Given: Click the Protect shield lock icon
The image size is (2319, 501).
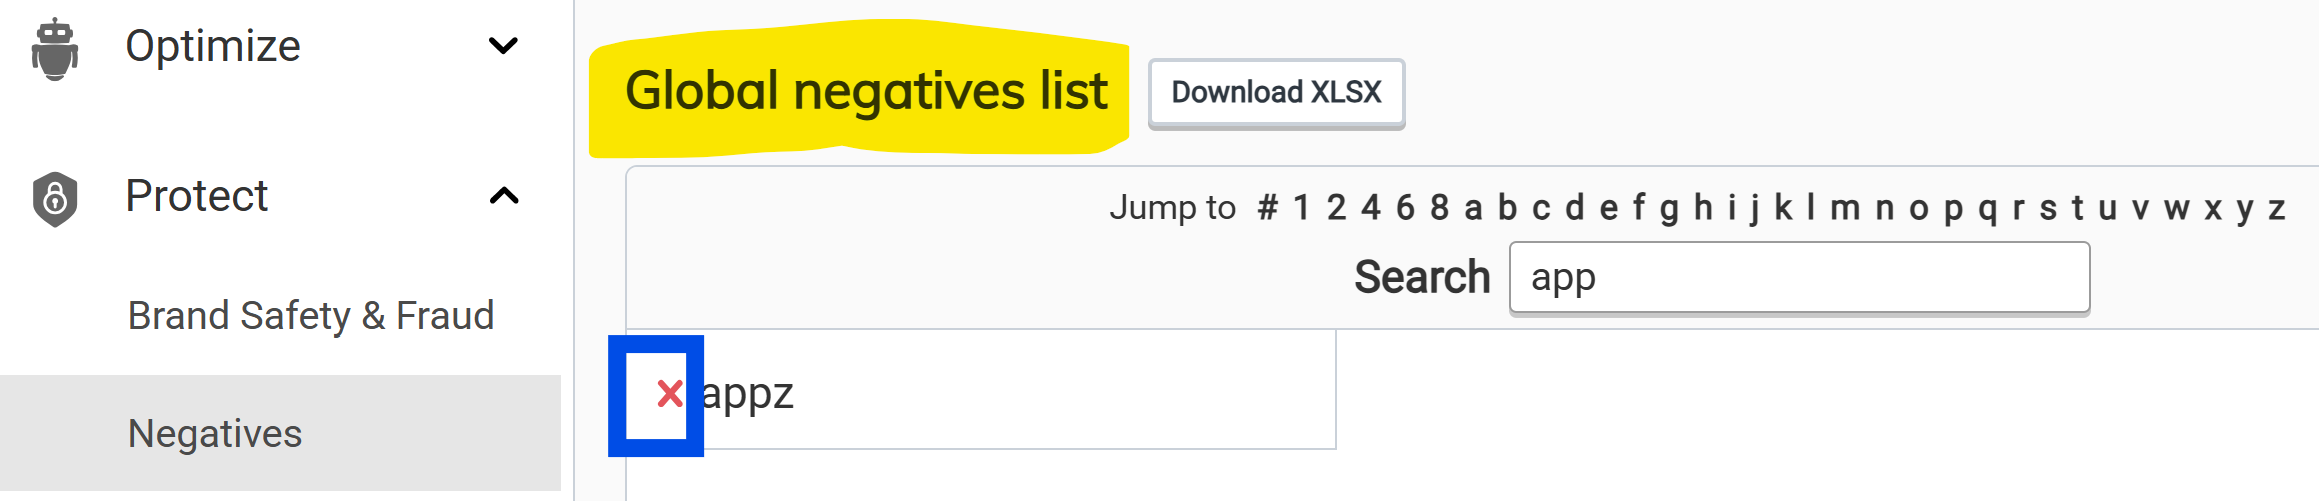Looking at the screenshot, I should (x=55, y=198).
